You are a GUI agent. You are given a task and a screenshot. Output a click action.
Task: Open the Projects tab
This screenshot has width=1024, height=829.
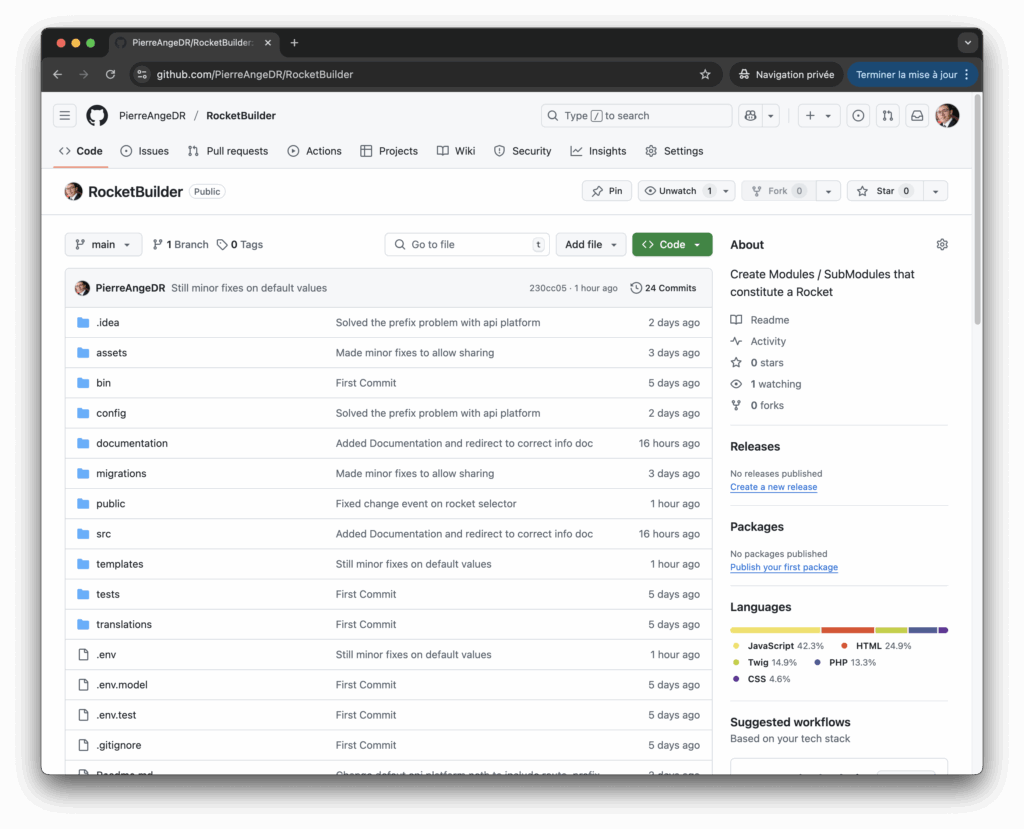coord(389,151)
